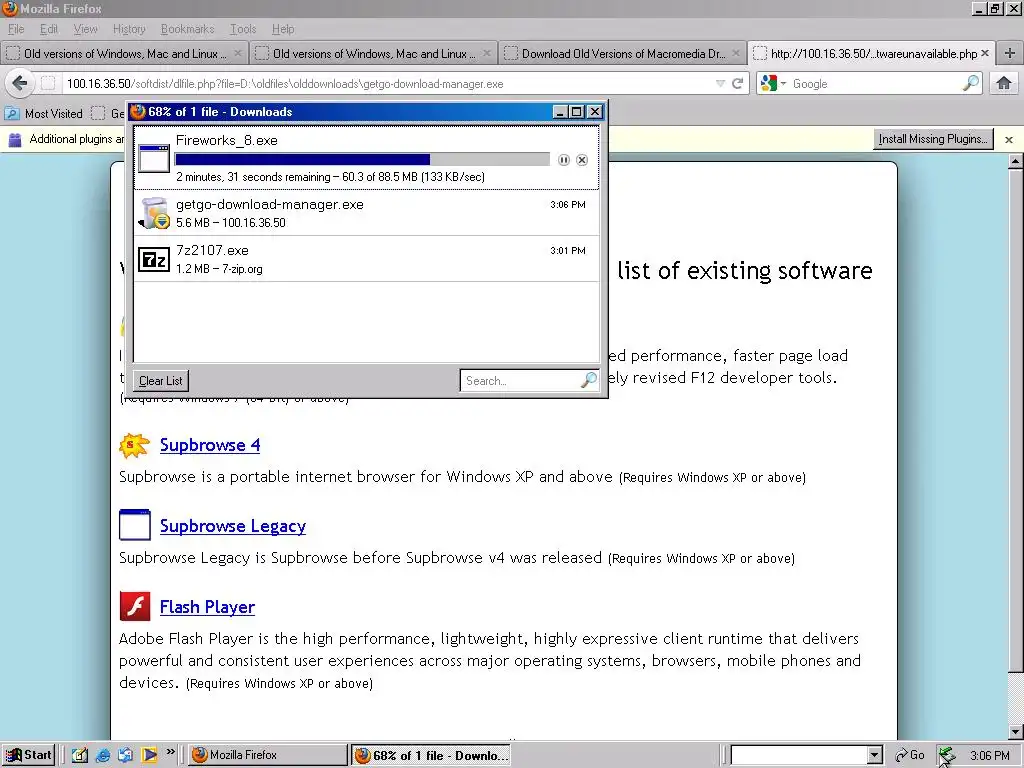Switch to the first Old versions tab

[124, 54]
